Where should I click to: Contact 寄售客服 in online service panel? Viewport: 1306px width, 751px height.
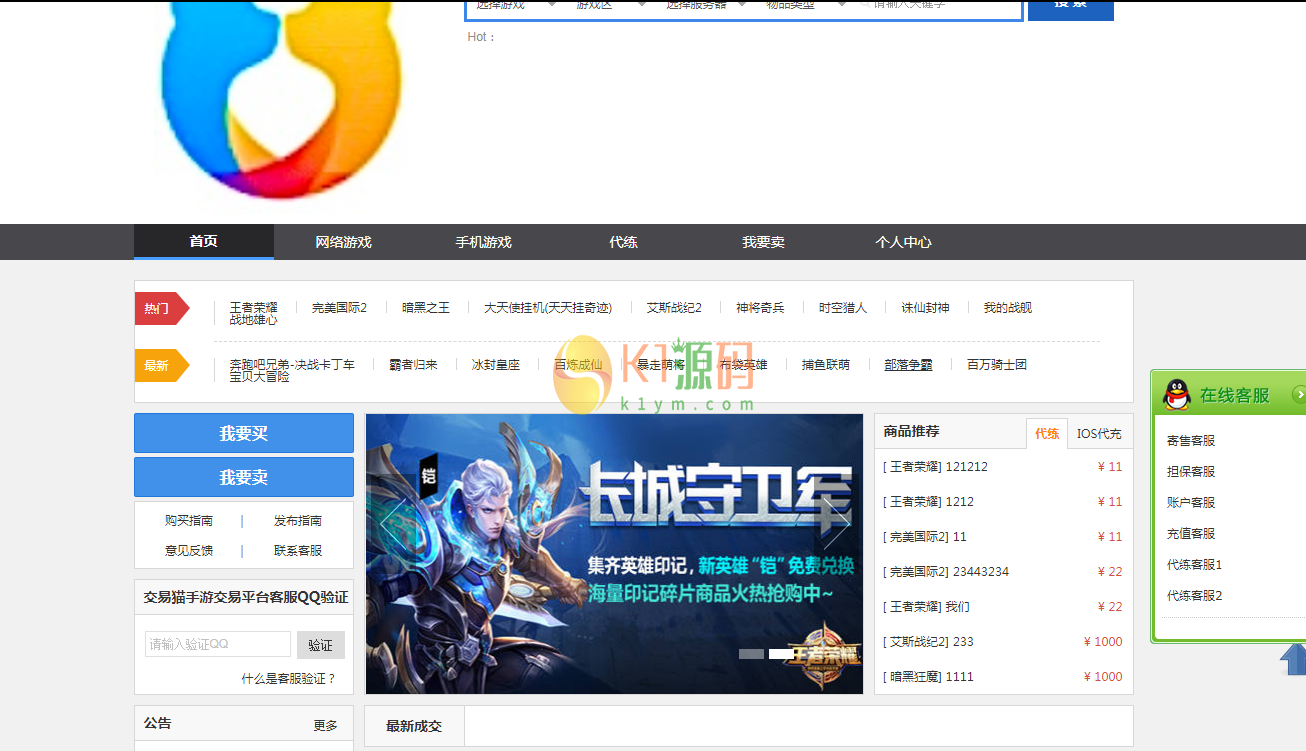pos(1191,441)
